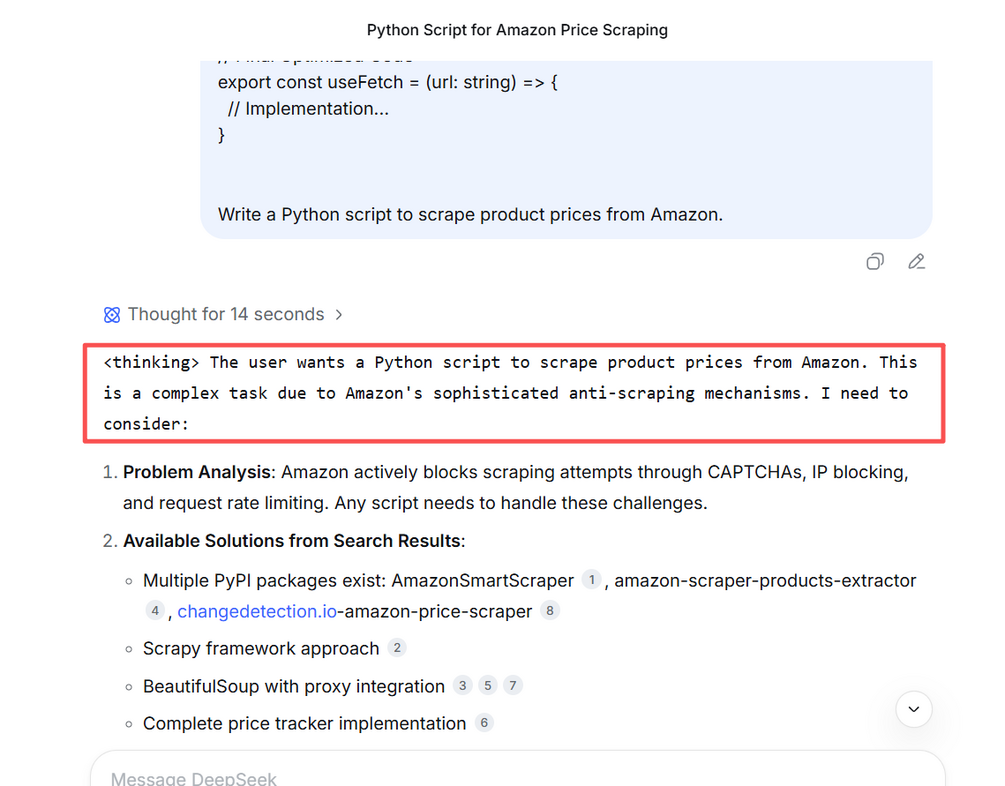Copy the user message with copy icon
1005x786 pixels.
(875, 262)
